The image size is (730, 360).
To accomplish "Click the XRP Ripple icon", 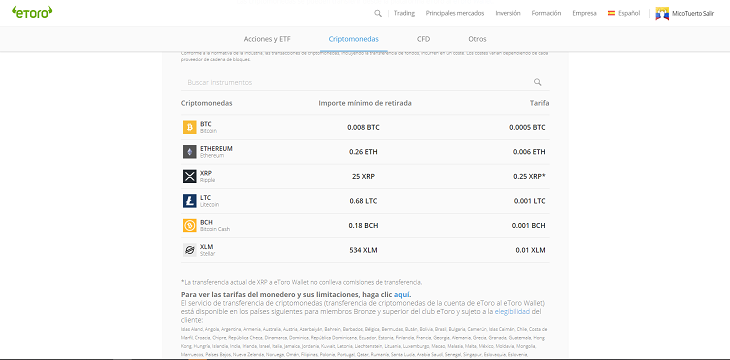I will point(189,176).
